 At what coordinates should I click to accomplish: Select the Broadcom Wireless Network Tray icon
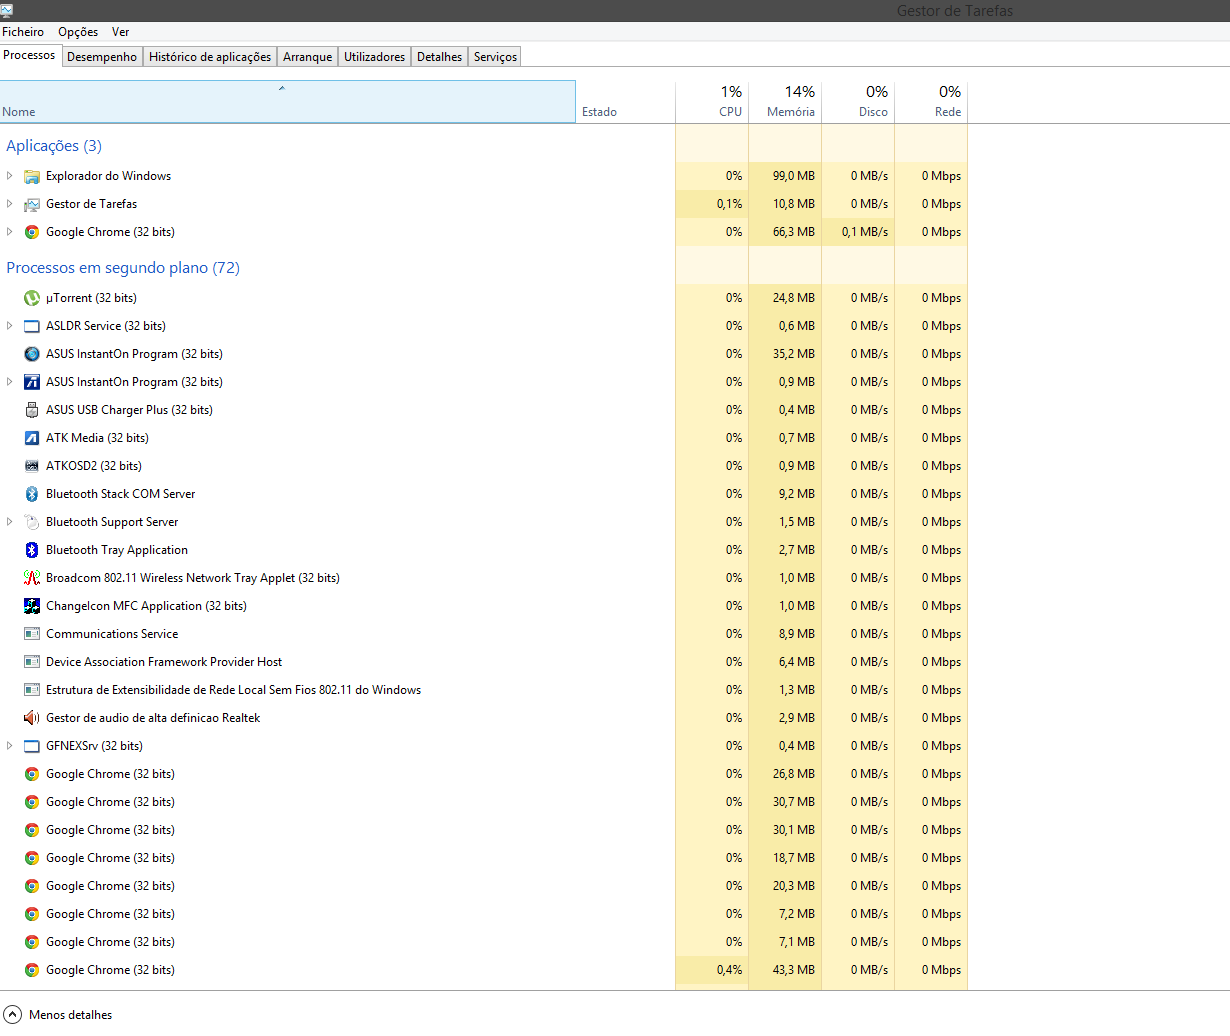32,578
